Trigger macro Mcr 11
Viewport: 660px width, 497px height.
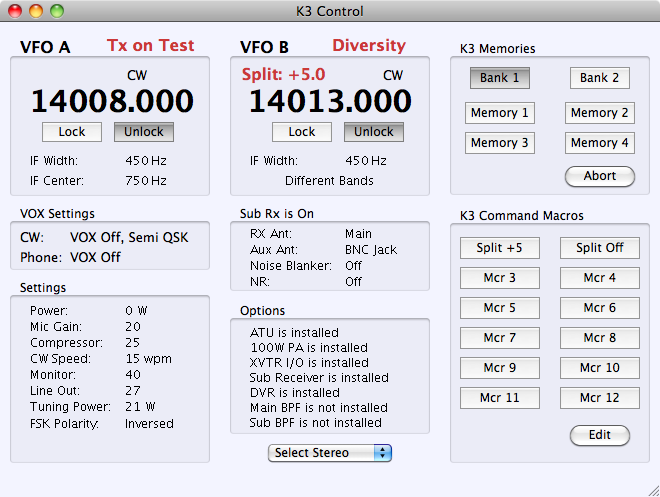[x=500, y=398]
